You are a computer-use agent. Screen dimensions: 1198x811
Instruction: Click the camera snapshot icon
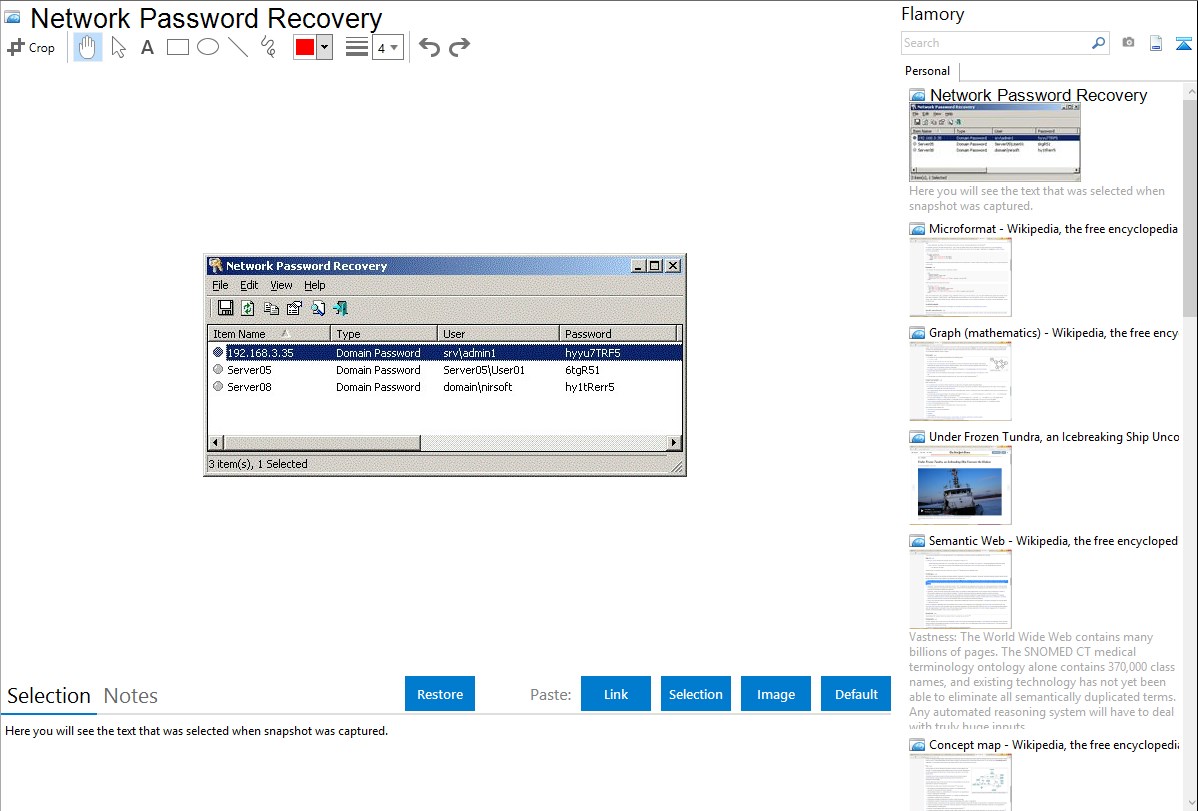point(1128,43)
